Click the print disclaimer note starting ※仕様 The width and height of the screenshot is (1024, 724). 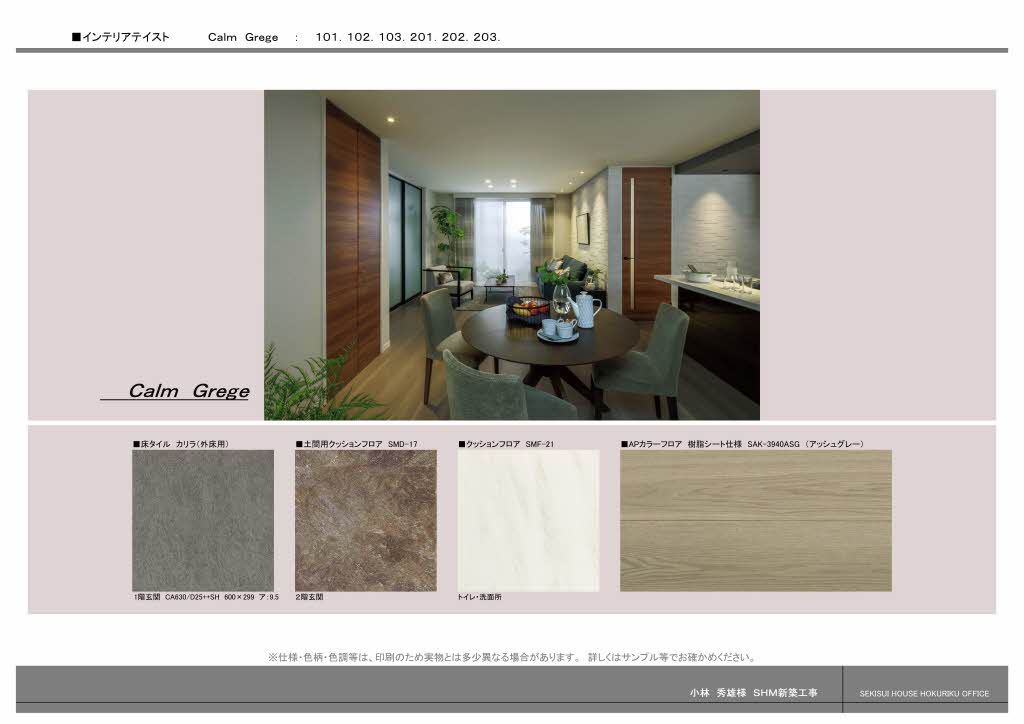(x=511, y=657)
